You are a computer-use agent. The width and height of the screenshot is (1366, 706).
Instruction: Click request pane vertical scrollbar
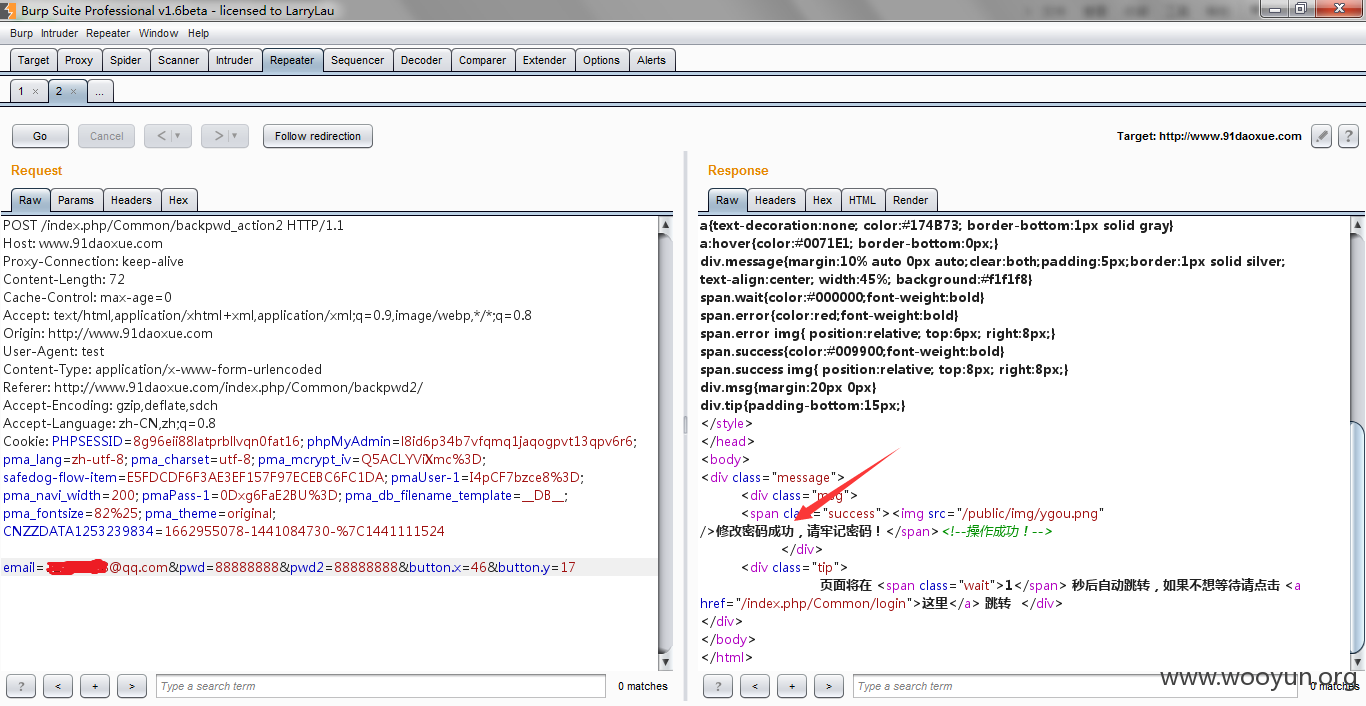tap(666, 442)
